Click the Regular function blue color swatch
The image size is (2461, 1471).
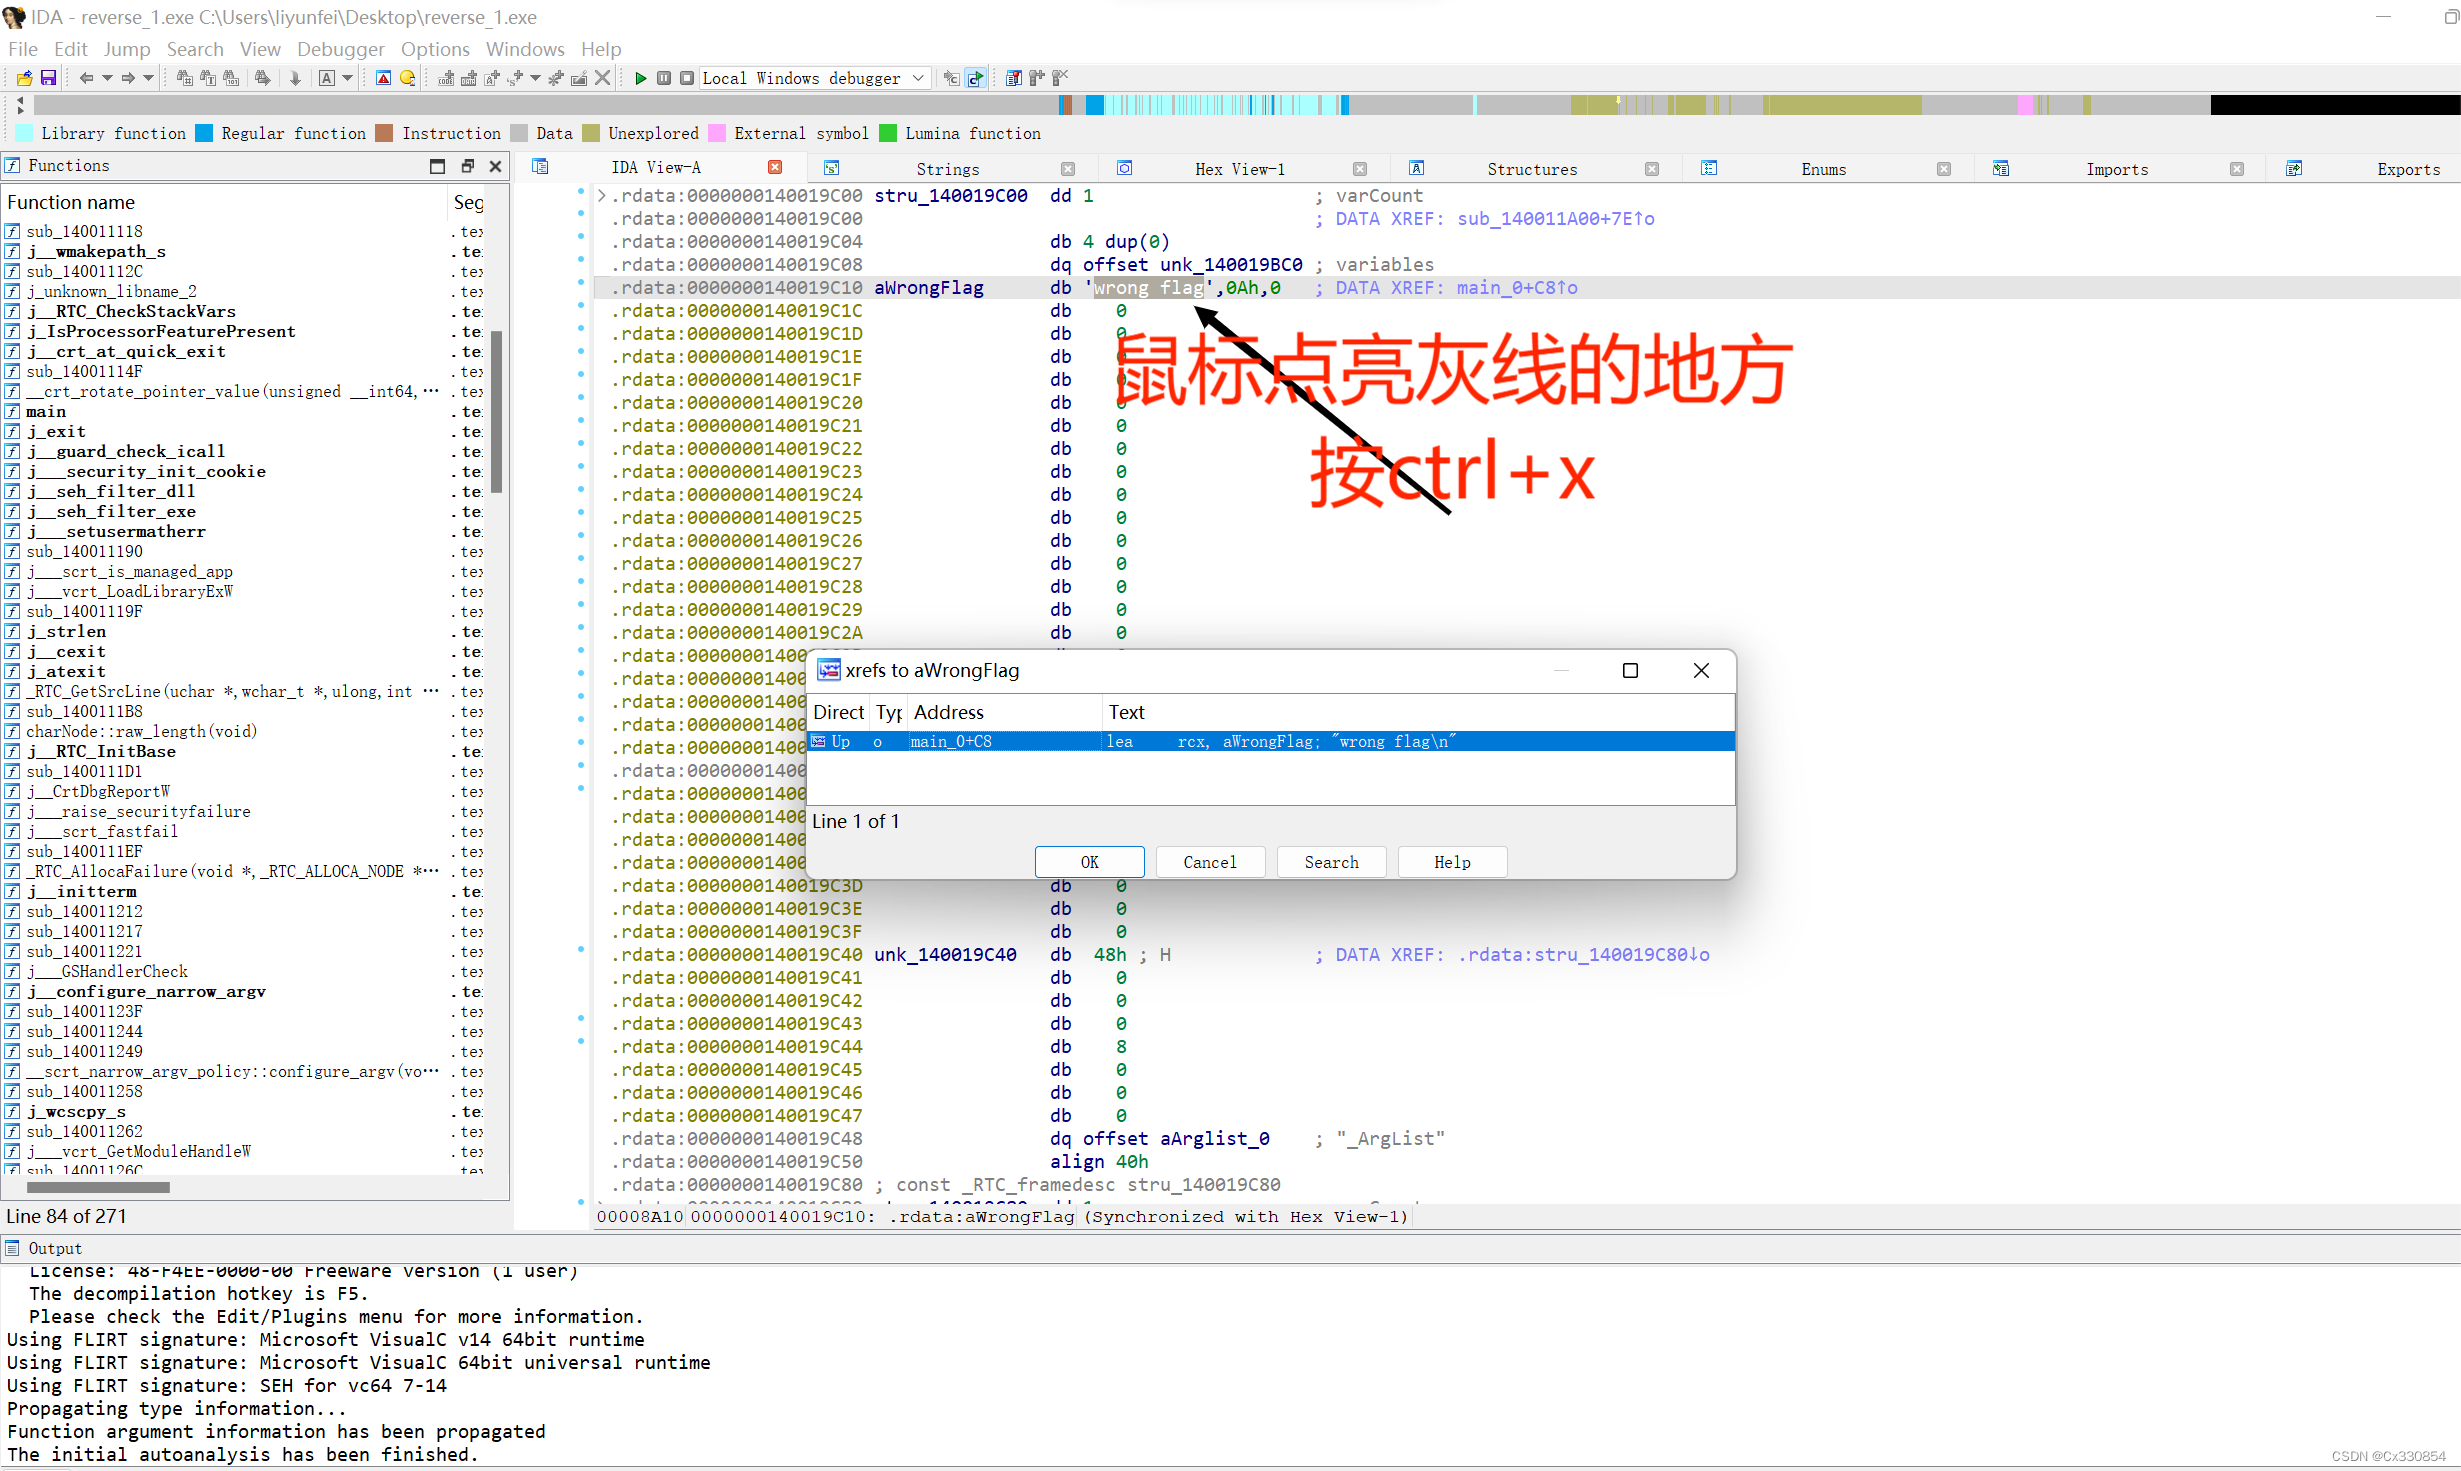[205, 133]
